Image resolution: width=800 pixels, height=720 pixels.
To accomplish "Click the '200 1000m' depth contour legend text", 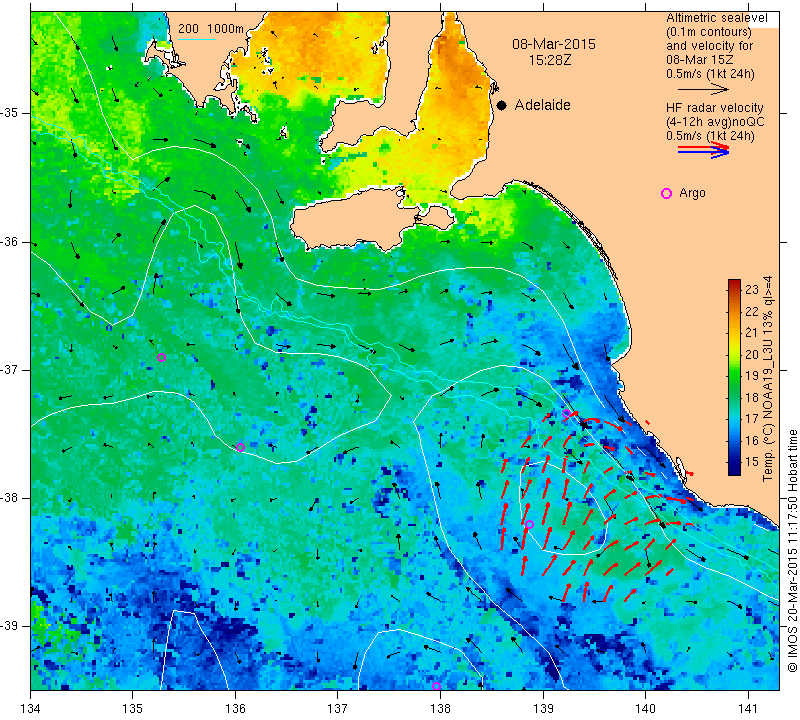I will [211, 29].
